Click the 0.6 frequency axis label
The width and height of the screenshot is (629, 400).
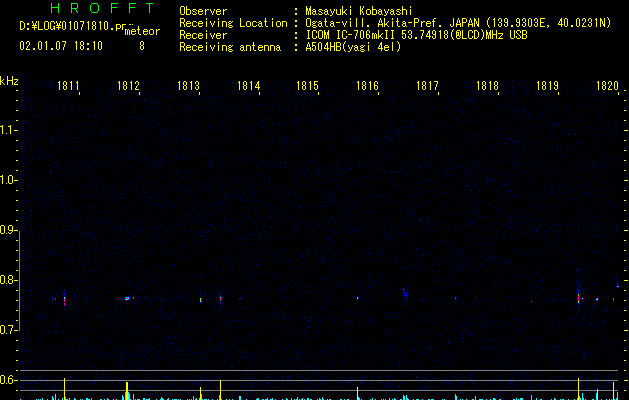[8, 380]
